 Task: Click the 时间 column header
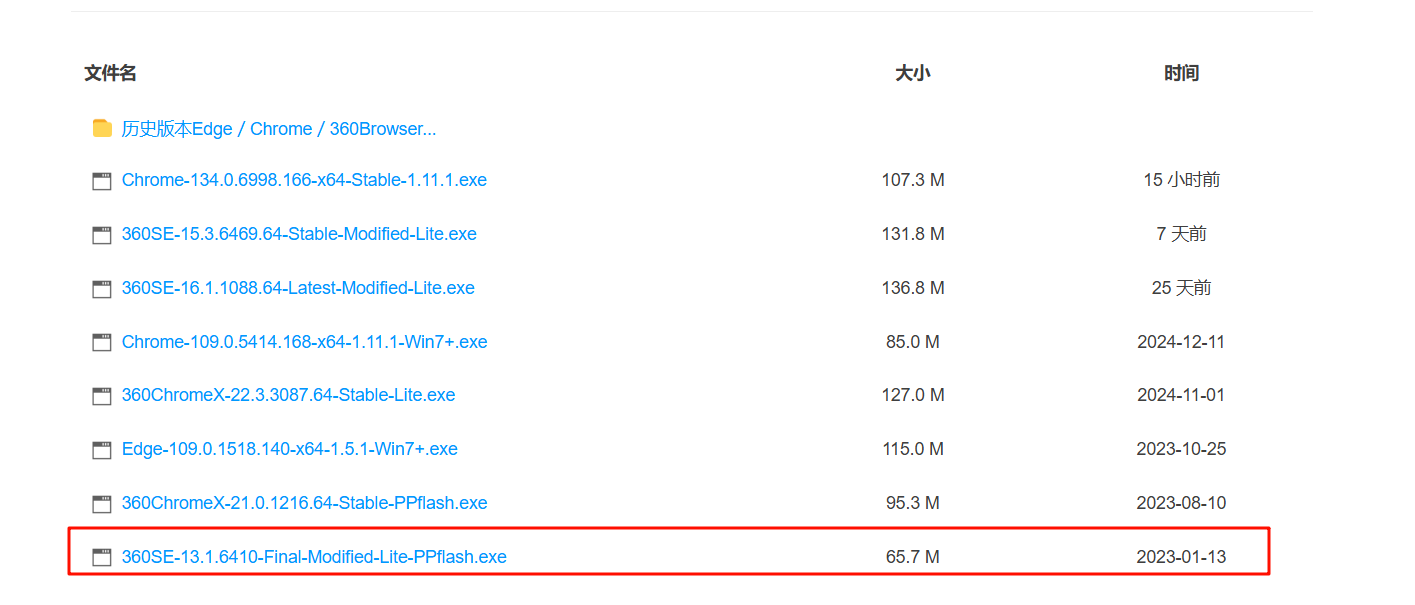tap(1181, 73)
